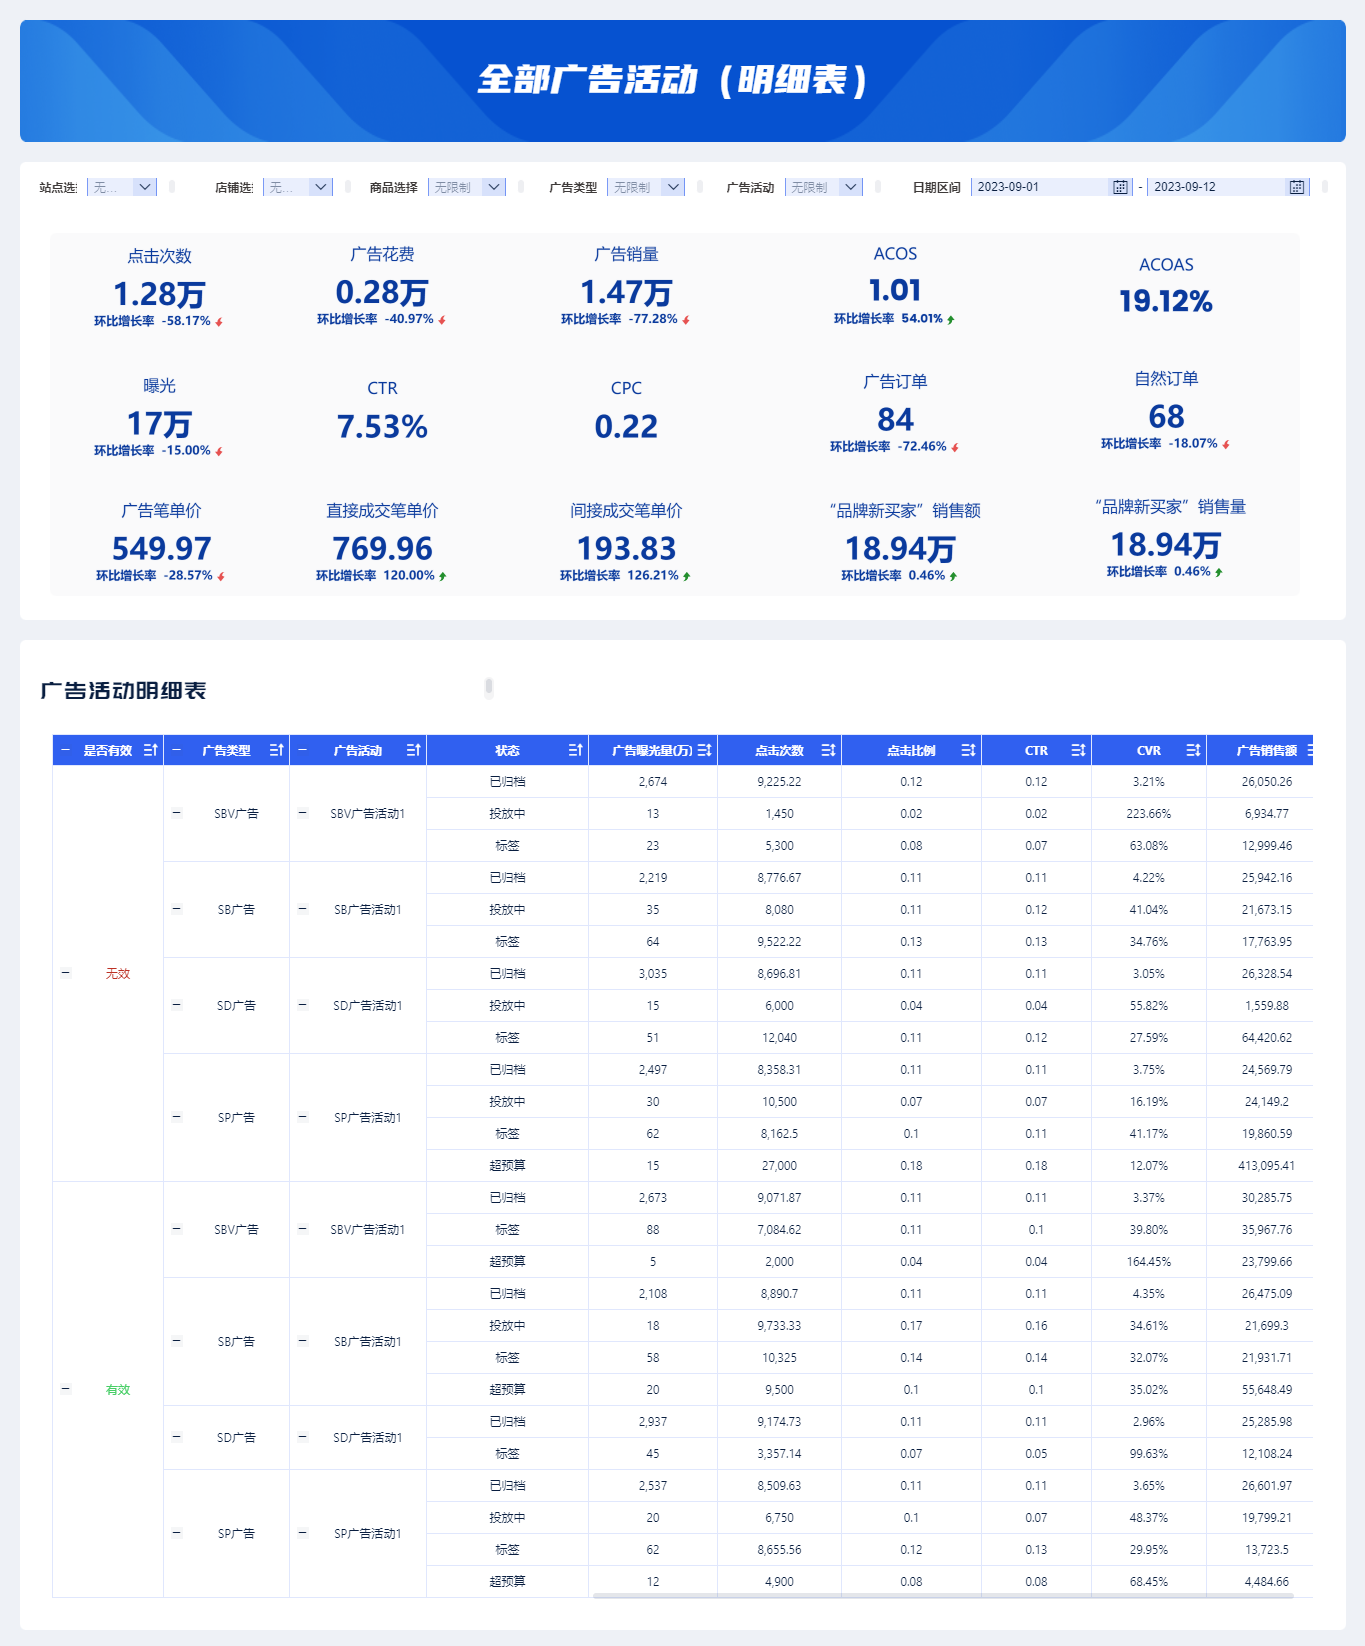Screen dimensions: 1365x1646
Task: Collapse the 无效 row group
Action: click(x=66, y=973)
